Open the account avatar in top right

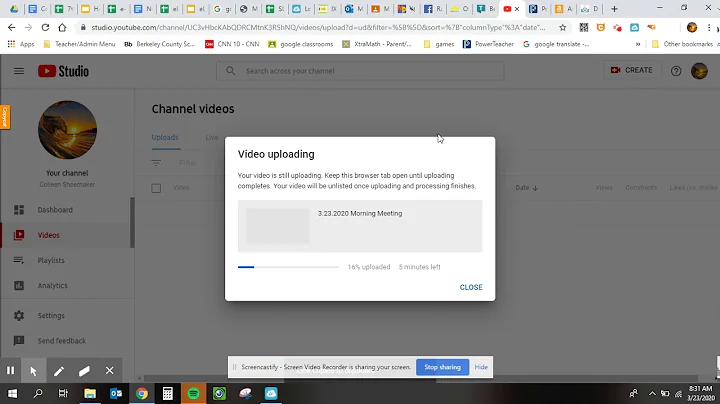[x=699, y=71]
